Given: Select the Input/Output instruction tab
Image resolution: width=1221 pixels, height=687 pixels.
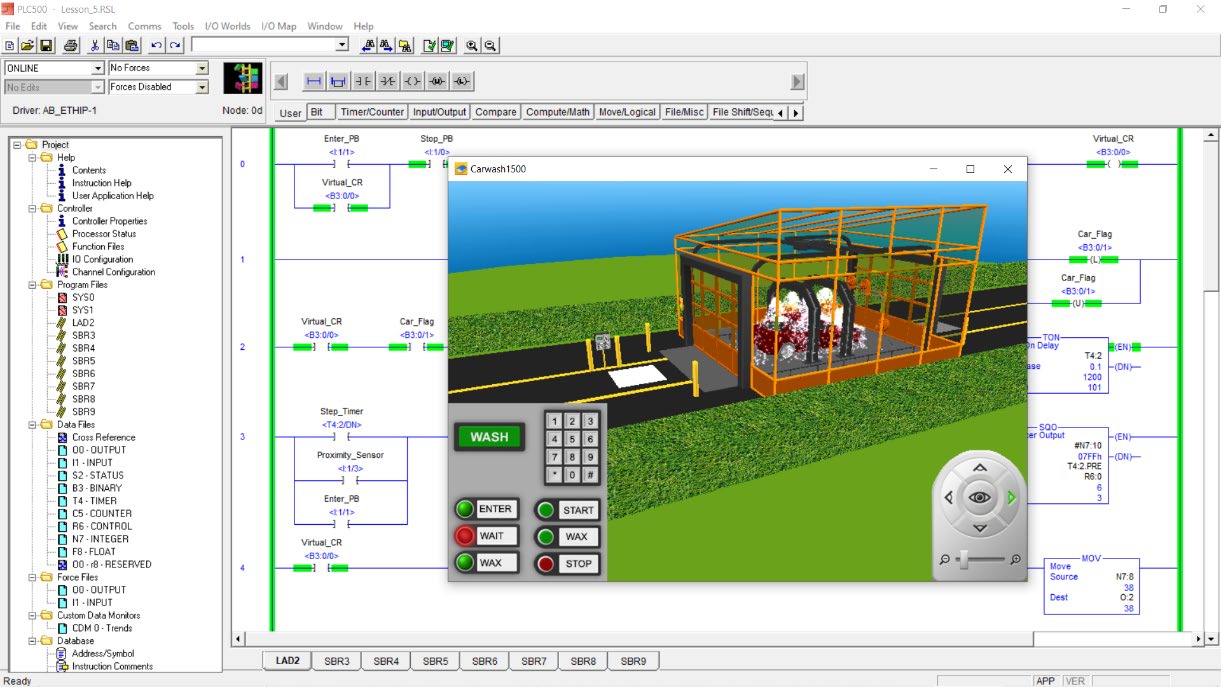Looking at the screenshot, I should coord(440,112).
